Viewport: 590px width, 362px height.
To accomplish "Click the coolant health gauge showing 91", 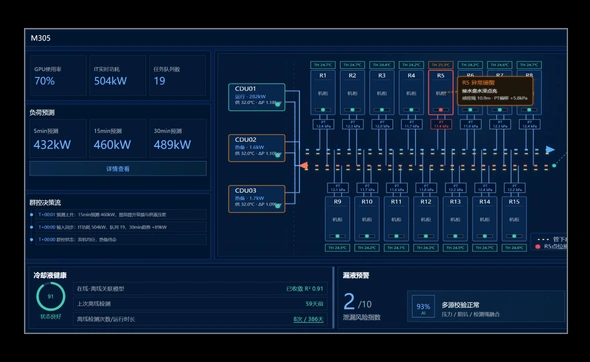I will [50, 297].
